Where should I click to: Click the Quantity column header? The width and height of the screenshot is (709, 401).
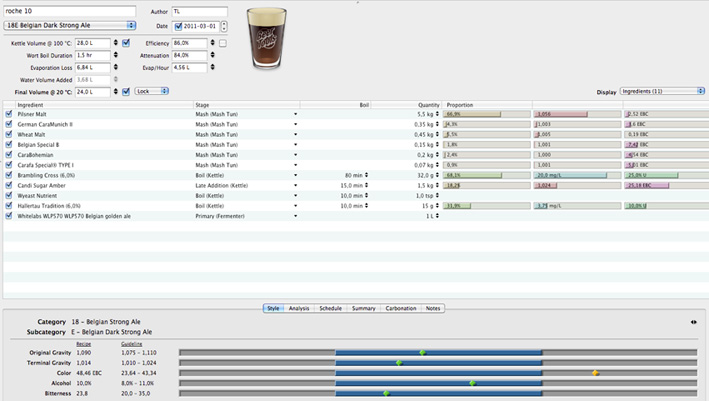tap(428, 104)
